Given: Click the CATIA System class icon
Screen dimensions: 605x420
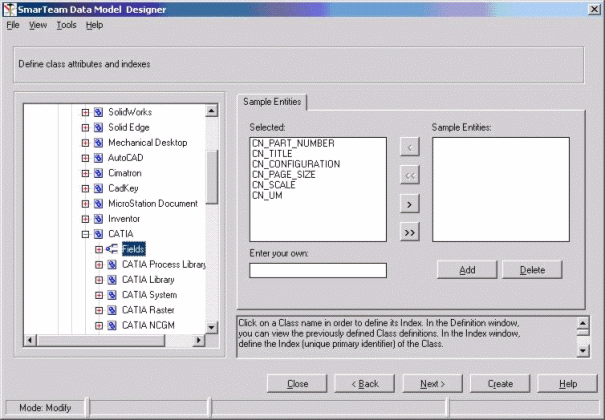Looking at the screenshot, I should point(112,295).
